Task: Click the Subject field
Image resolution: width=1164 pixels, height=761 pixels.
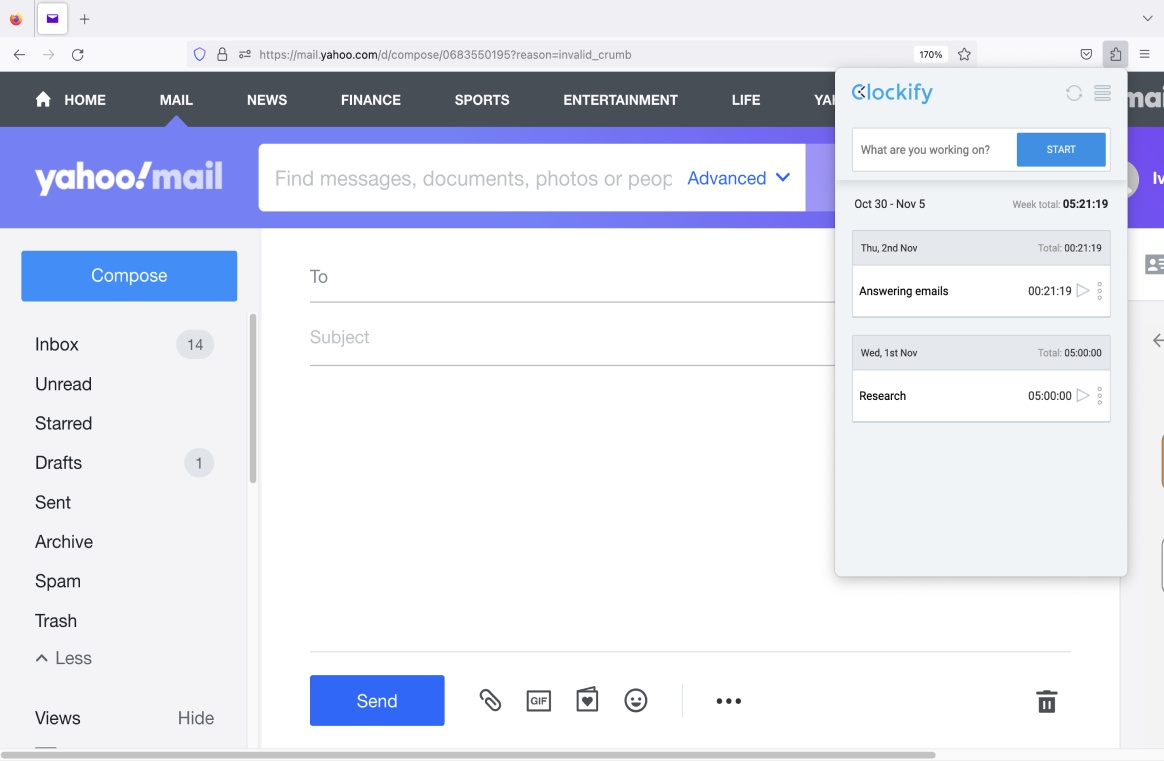Action: (x=572, y=337)
